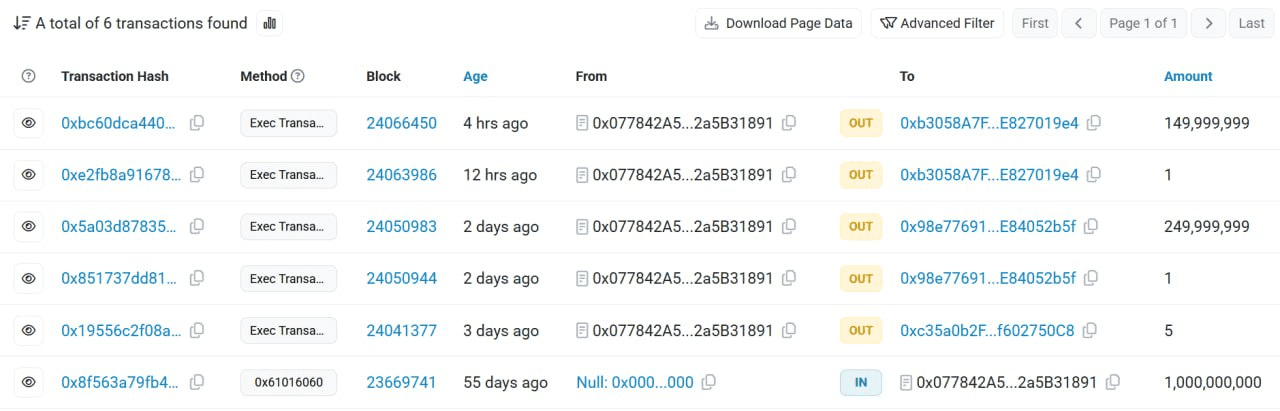Open the Advanced Filter options
The image size is (1280, 411).
tap(937, 23)
